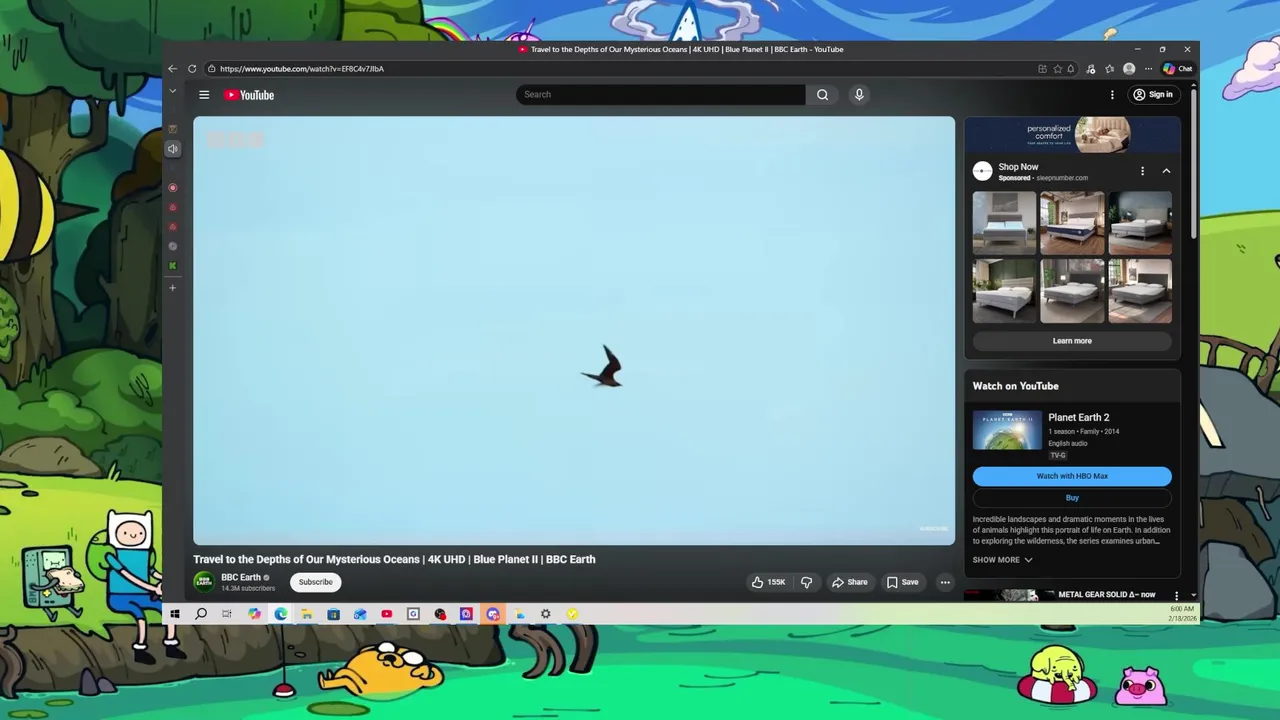Click the URL in the address bar

click(x=302, y=69)
